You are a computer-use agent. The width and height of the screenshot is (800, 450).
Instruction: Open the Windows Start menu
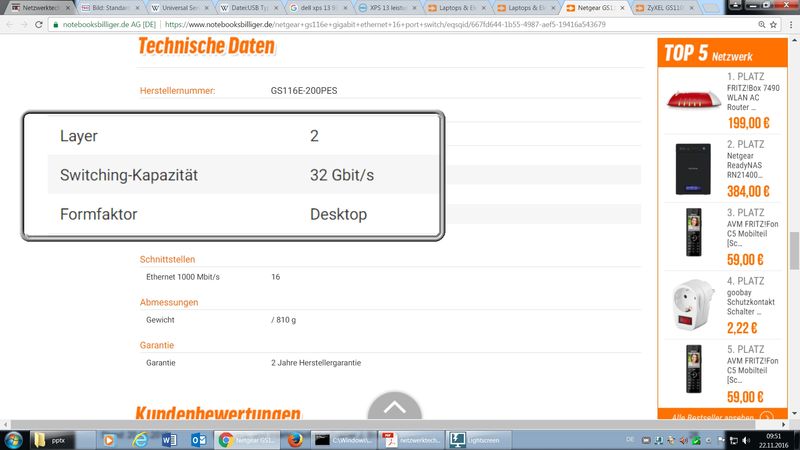[13, 440]
